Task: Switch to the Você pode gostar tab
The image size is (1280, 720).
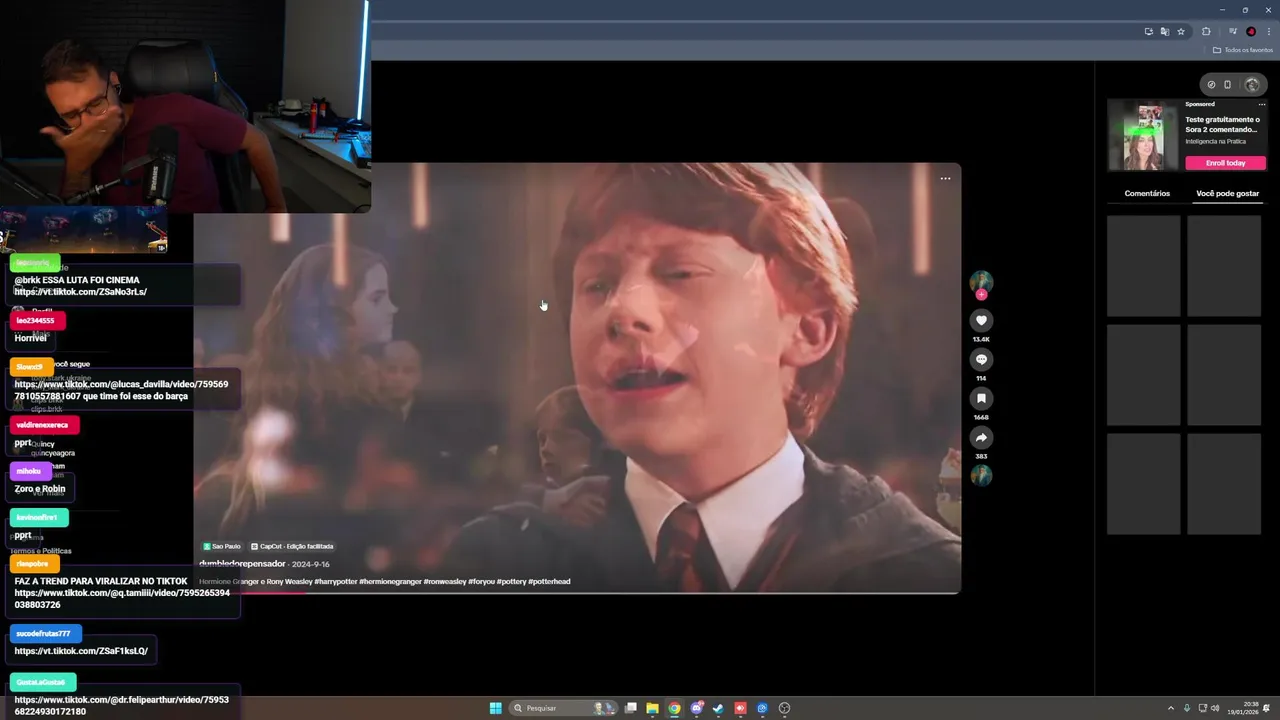Action: pyautogui.click(x=1227, y=193)
